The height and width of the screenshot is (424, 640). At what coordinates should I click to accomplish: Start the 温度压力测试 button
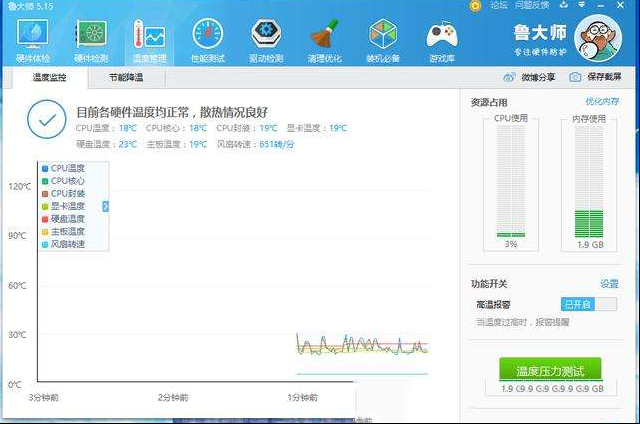tap(550, 371)
